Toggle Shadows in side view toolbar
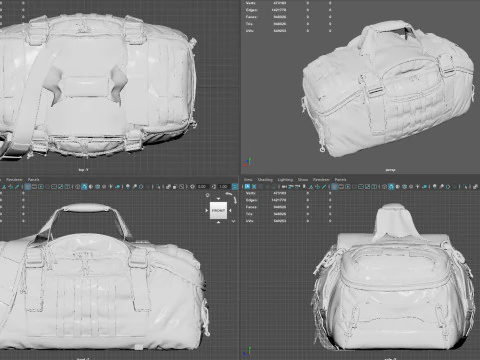The image size is (480, 360). click(424, 187)
